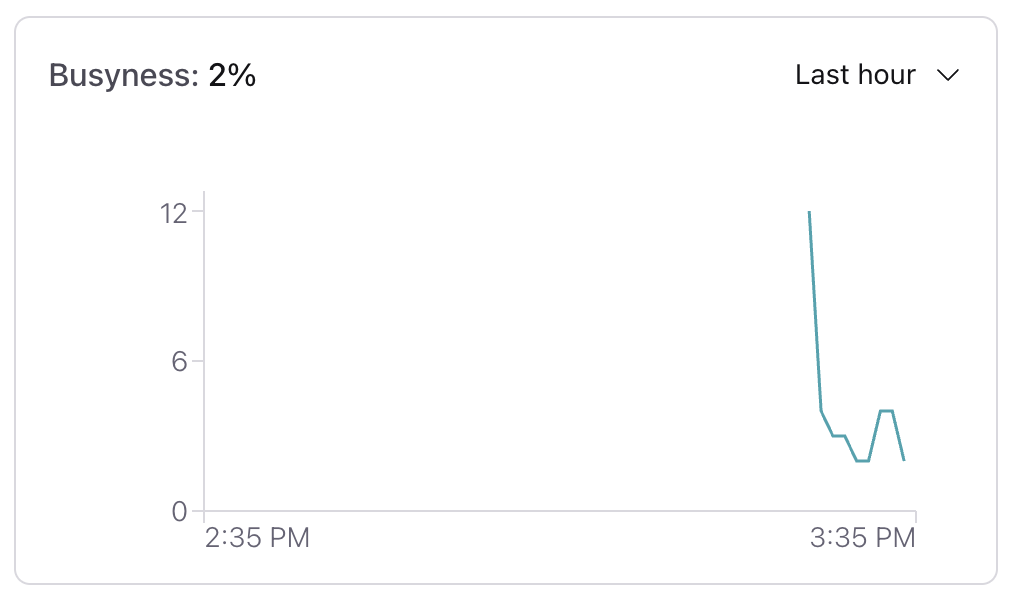Viewport: 1012px width, 600px height.
Task: Click the x-axis start tick above 2:35 PM
Action: pyautogui.click(x=204, y=517)
